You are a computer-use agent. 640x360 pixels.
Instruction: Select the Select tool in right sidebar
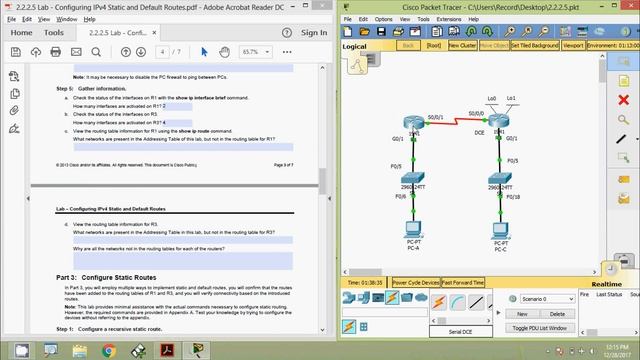click(x=623, y=62)
